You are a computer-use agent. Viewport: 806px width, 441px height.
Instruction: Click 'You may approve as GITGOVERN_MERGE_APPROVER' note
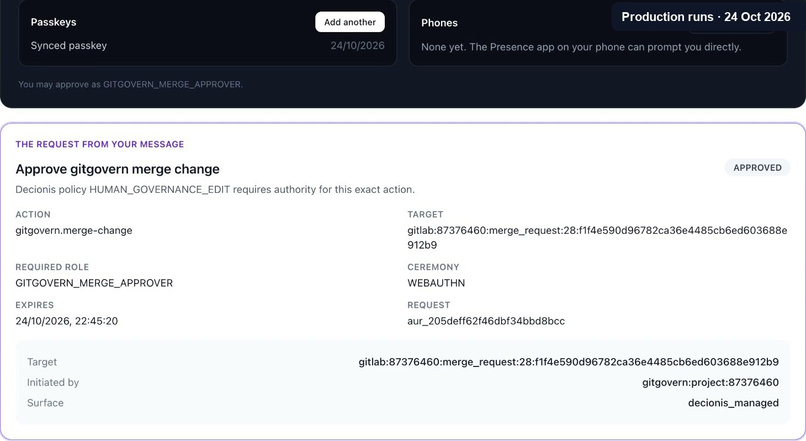(x=131, y=84)
